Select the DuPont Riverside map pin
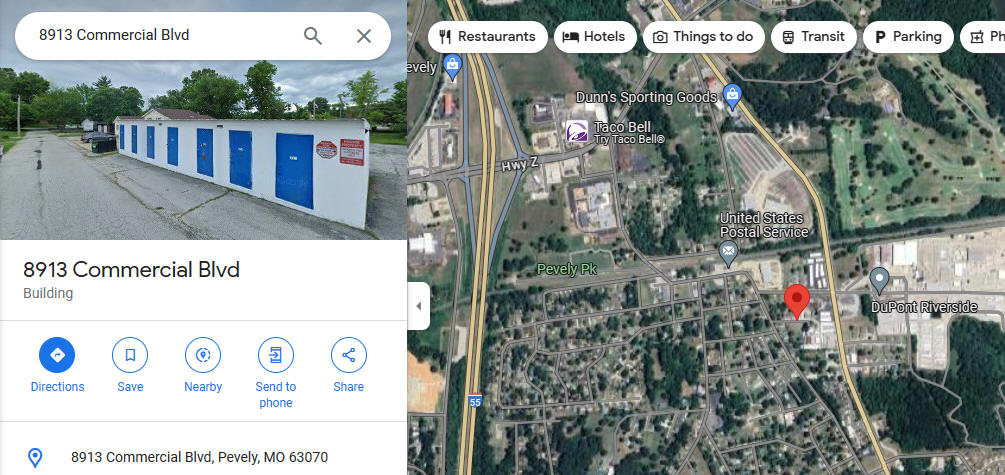Screen dimensions: 1005x475 click(x=879, y=281)
